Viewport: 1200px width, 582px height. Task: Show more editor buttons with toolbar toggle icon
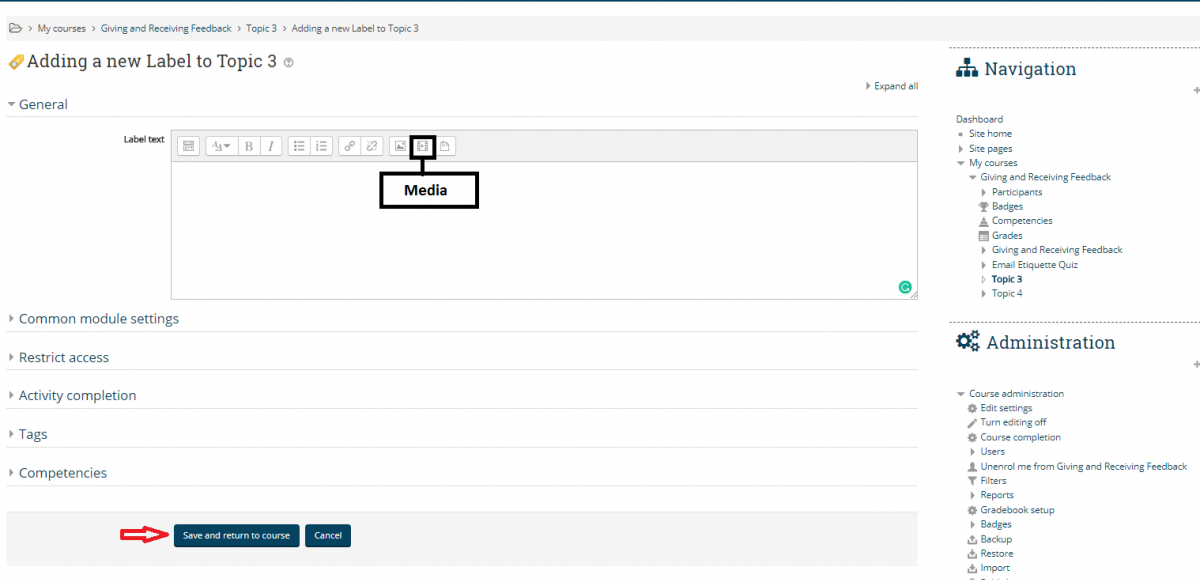(188, 146)
